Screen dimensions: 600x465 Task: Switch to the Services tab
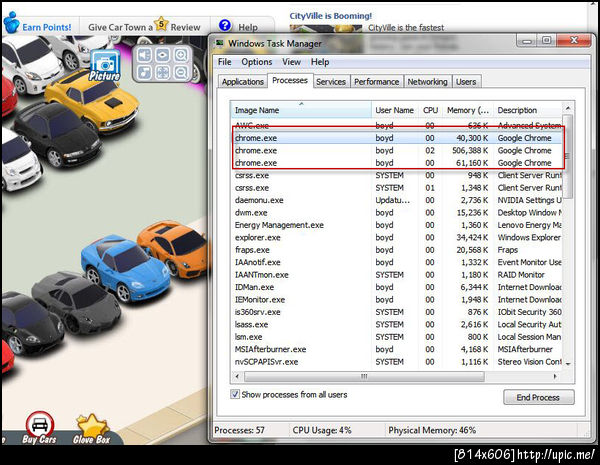331,82
